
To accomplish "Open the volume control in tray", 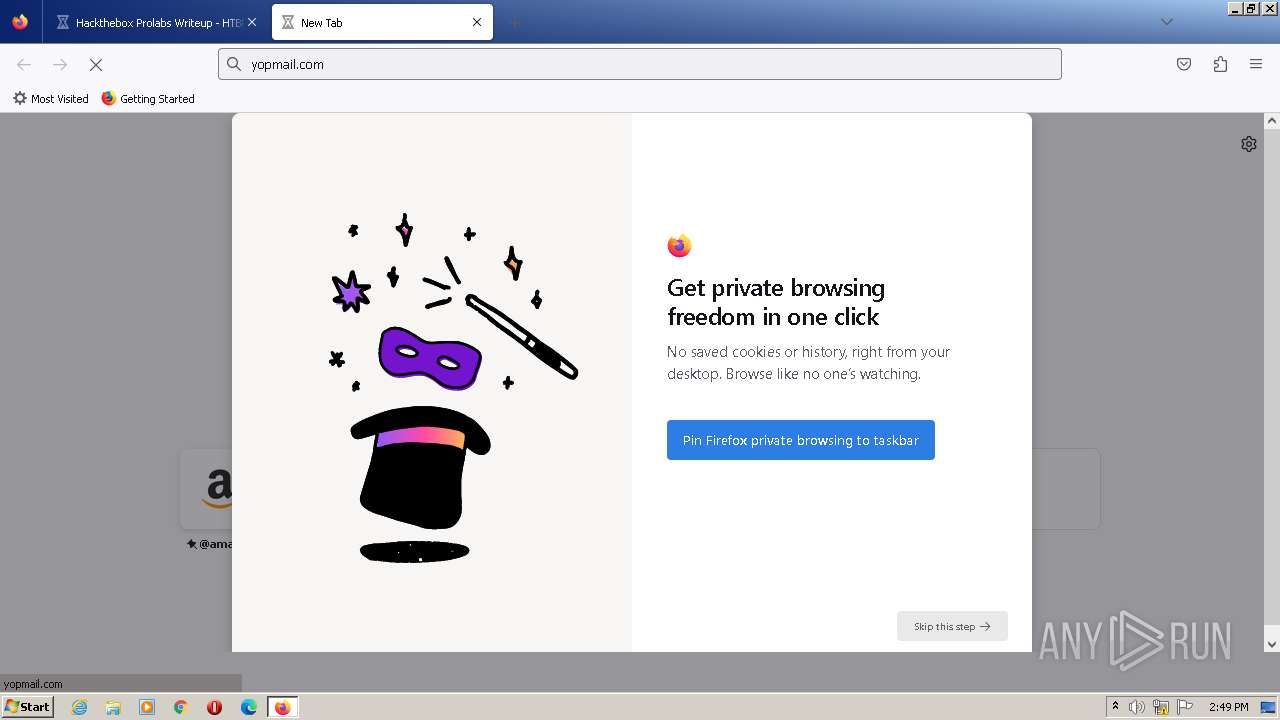I will click(x=1137, y=707).
